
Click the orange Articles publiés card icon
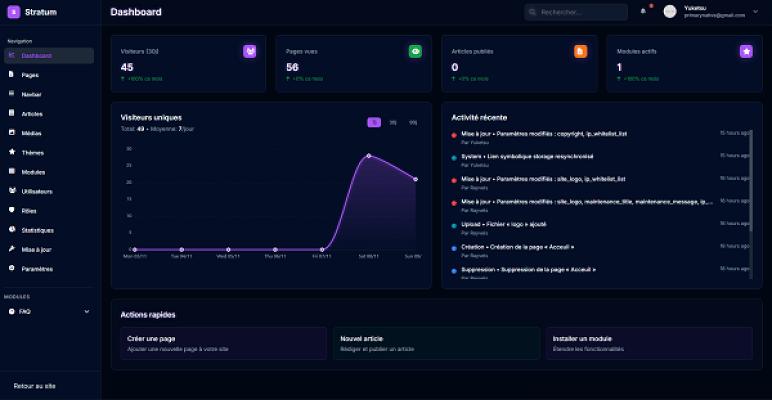(580, 51)
